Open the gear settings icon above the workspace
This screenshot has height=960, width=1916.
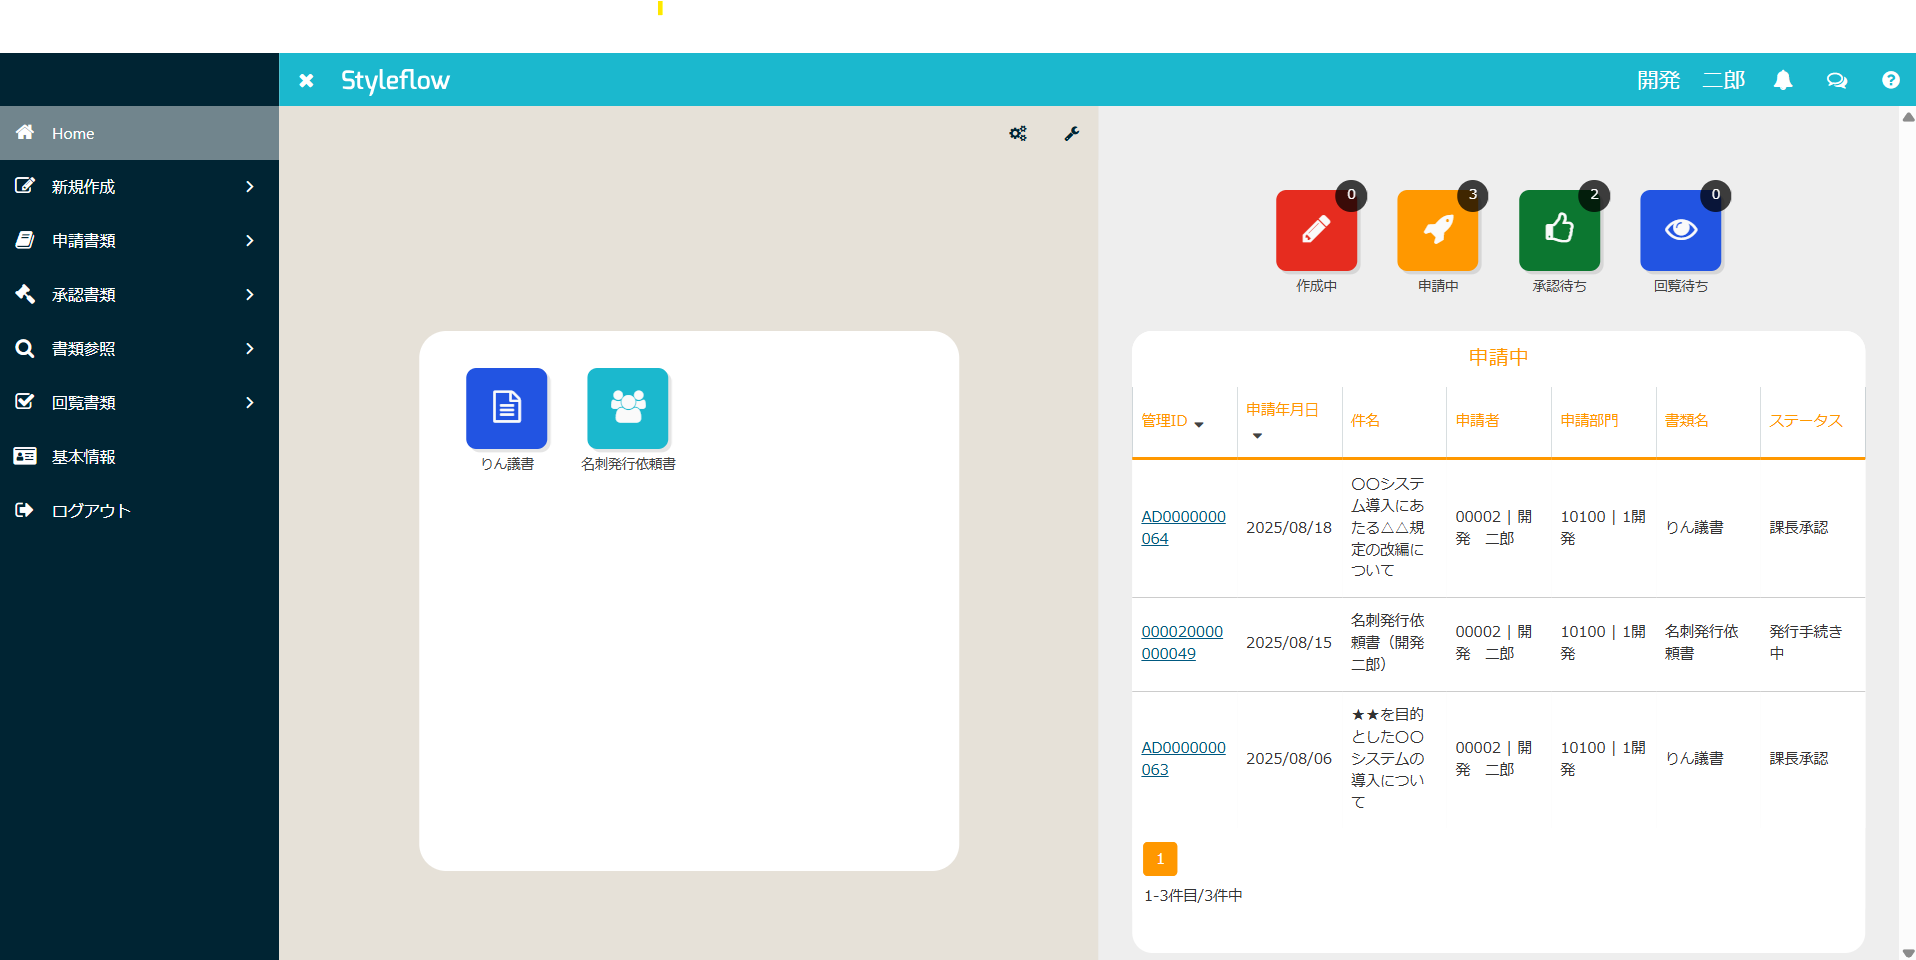click(x=1018, y=133)
